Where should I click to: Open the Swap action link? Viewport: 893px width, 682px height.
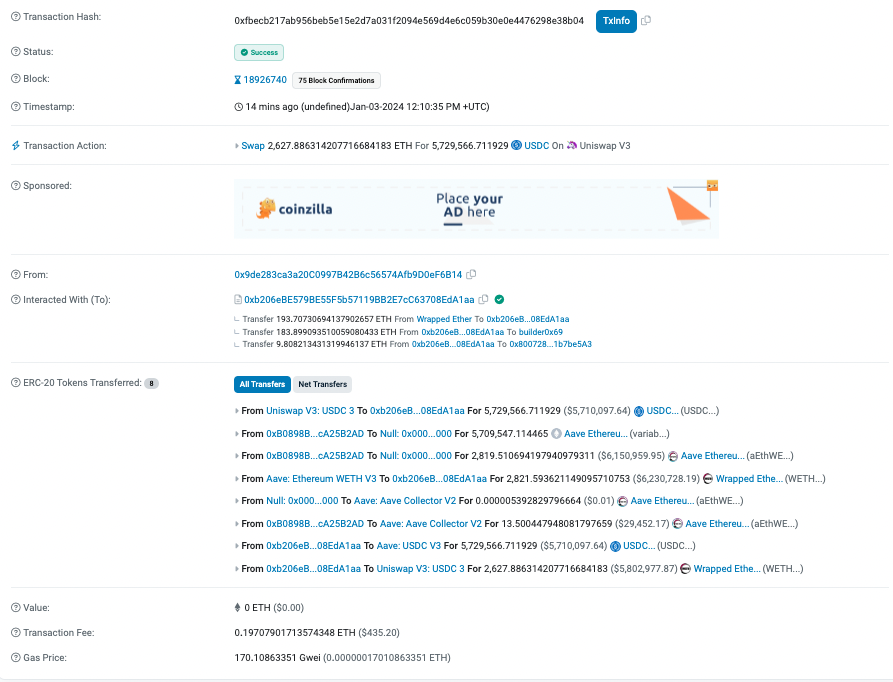click(253, 146)
